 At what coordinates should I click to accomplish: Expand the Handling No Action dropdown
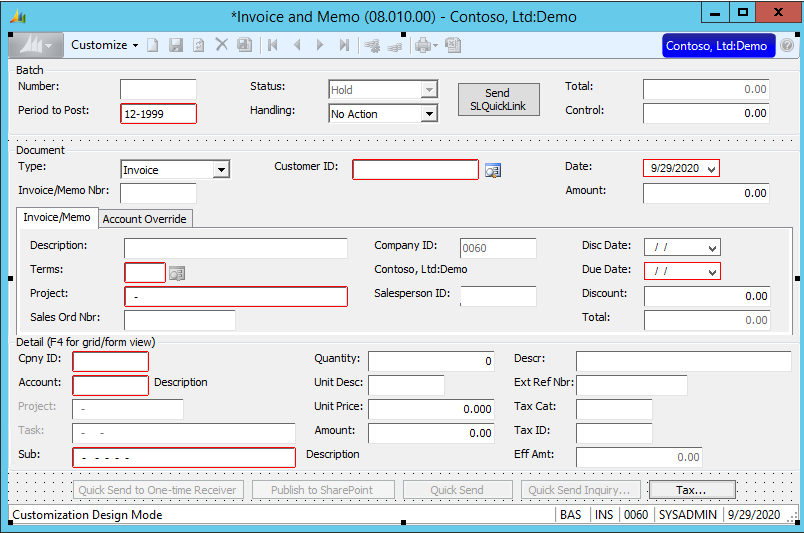tap(429, 114)
